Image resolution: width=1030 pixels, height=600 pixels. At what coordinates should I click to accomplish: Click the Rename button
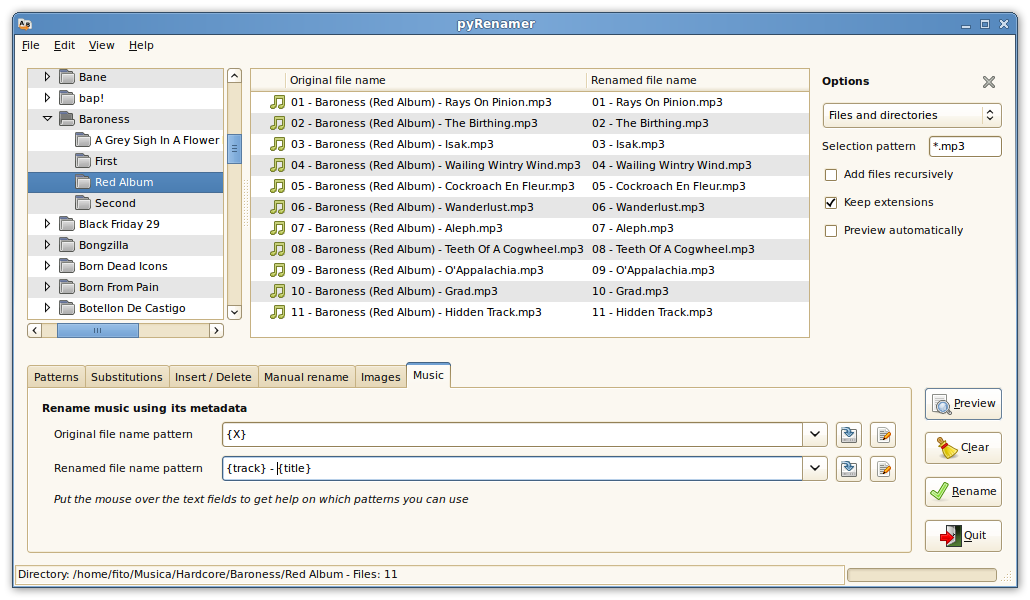[963, 492]
